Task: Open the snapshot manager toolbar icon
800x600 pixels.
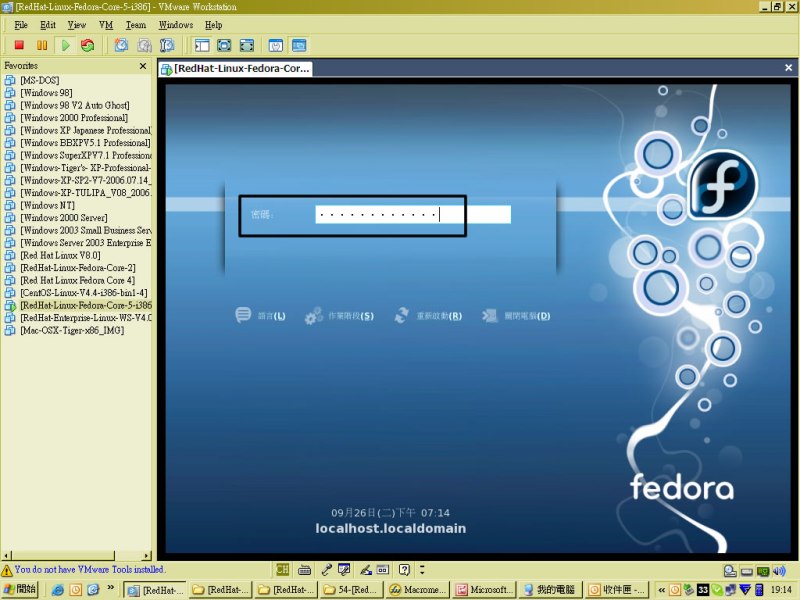Action: point(167,45)
